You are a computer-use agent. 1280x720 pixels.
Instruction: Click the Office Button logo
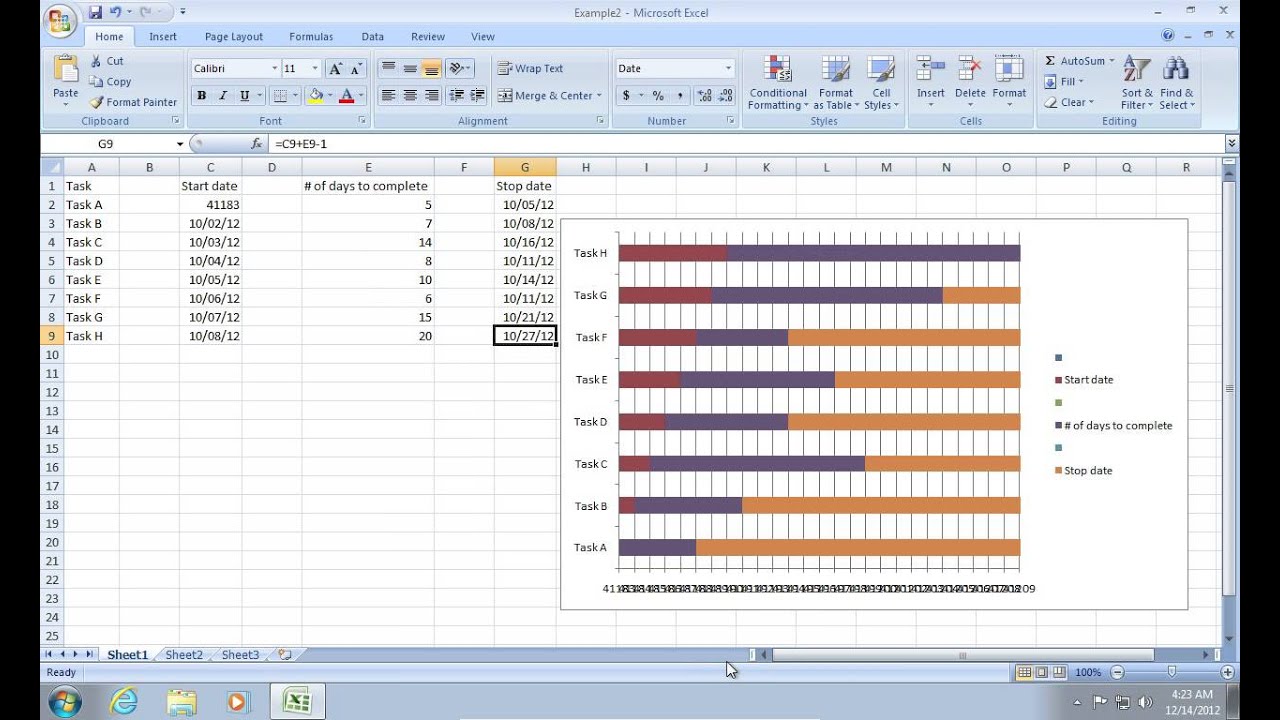click(x=61, y=20)
